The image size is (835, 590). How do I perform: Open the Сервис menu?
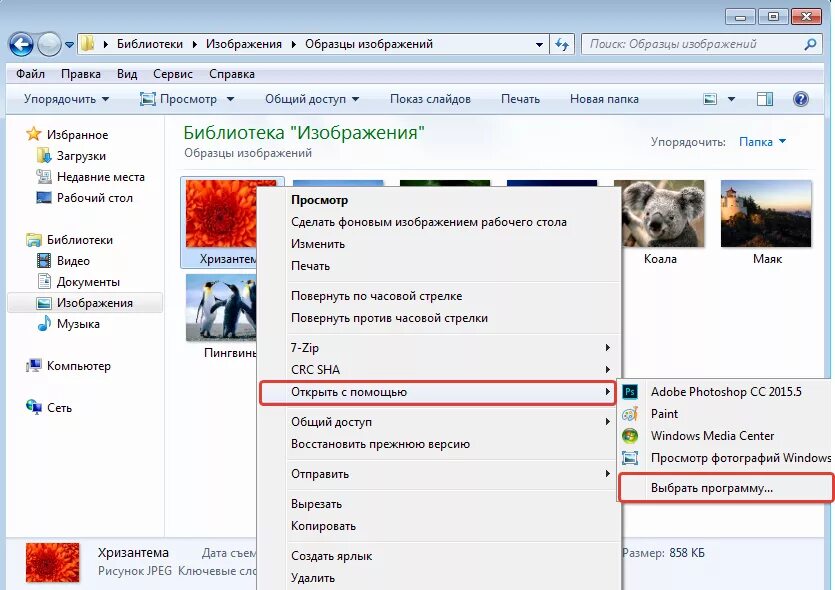click(173, 74)
